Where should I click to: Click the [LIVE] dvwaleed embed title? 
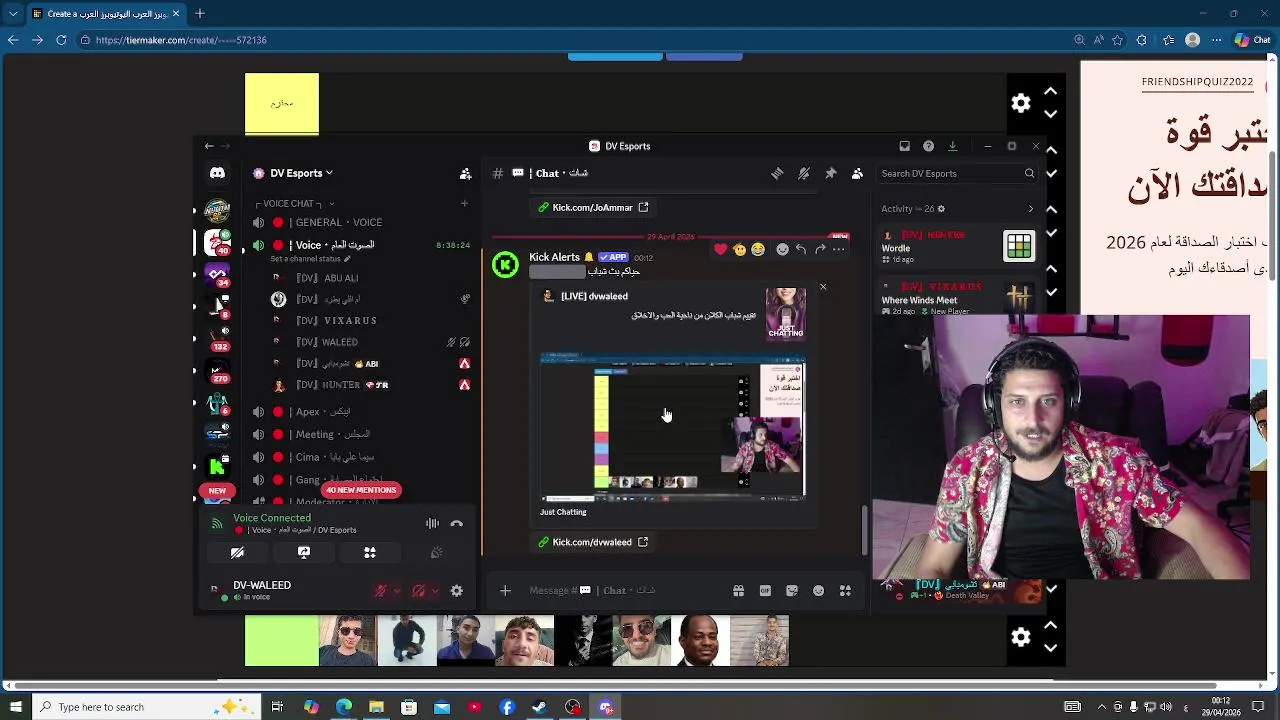point(594,296)
